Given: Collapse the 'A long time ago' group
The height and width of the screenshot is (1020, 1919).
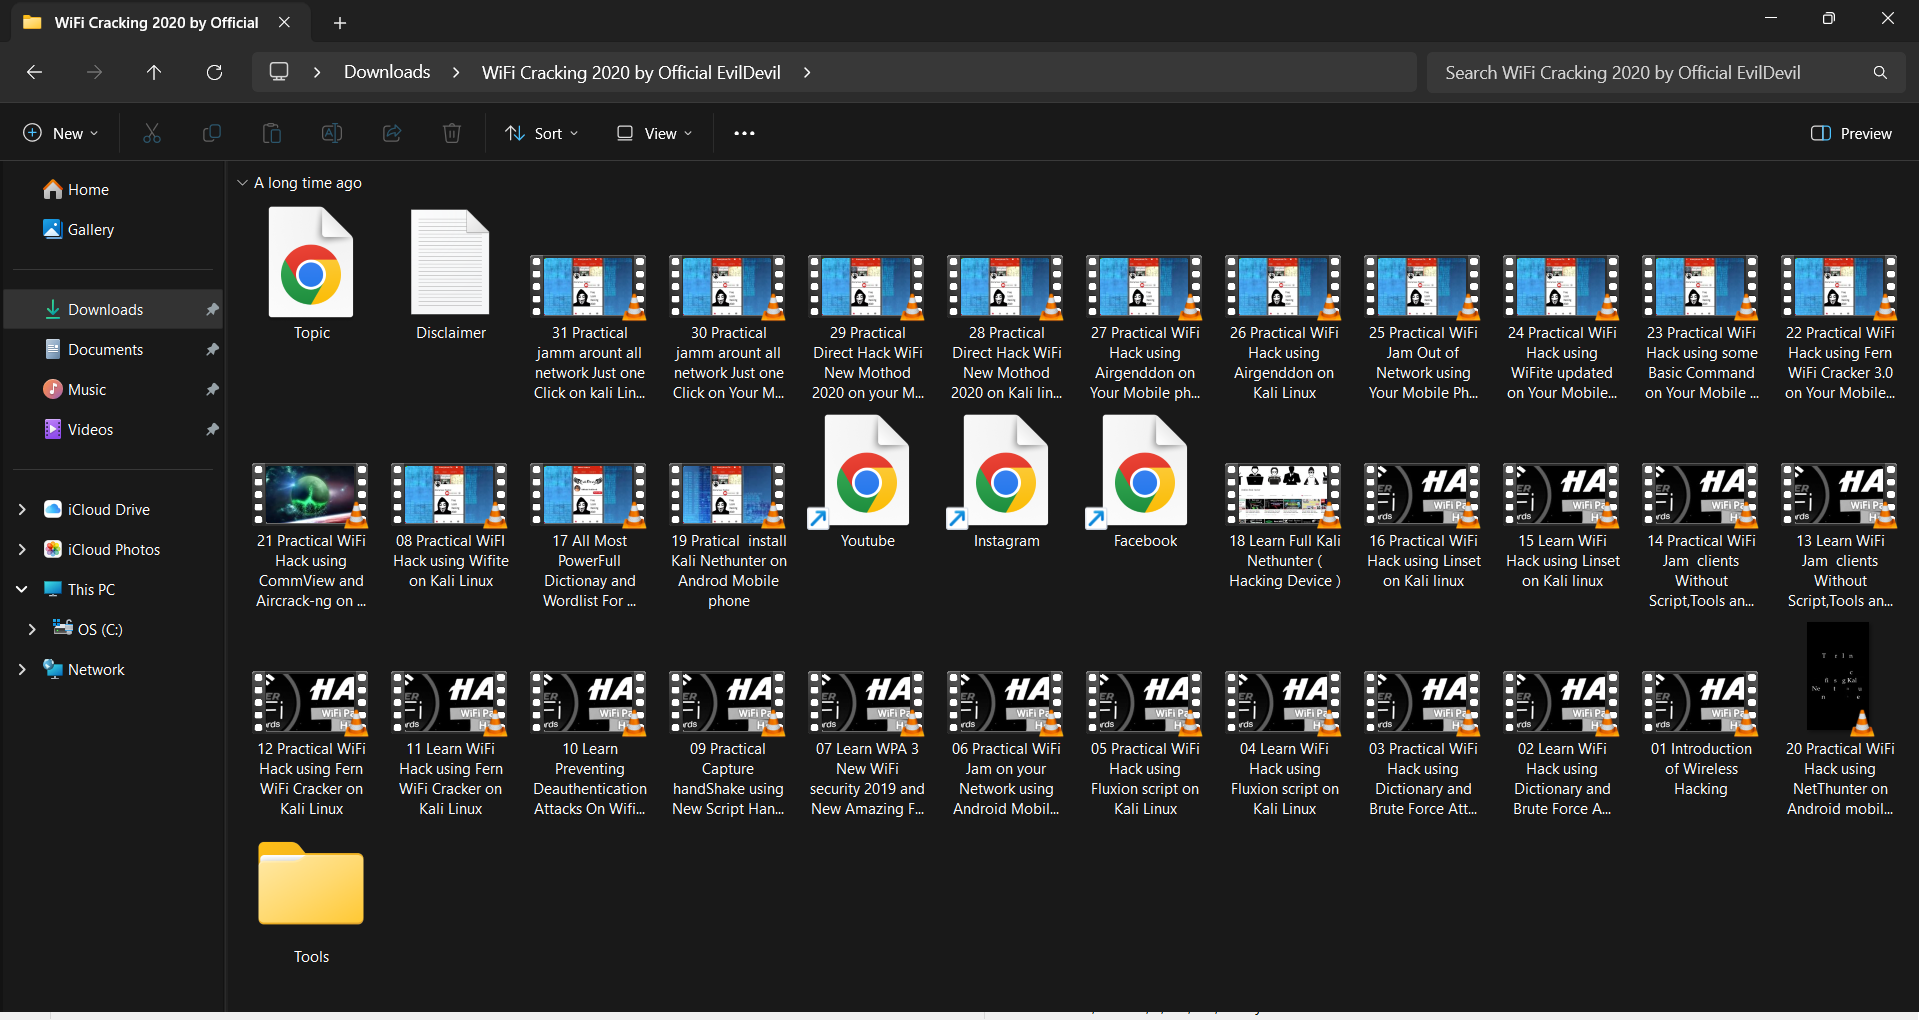Looking at the screenshot, I should pos(242,183).
